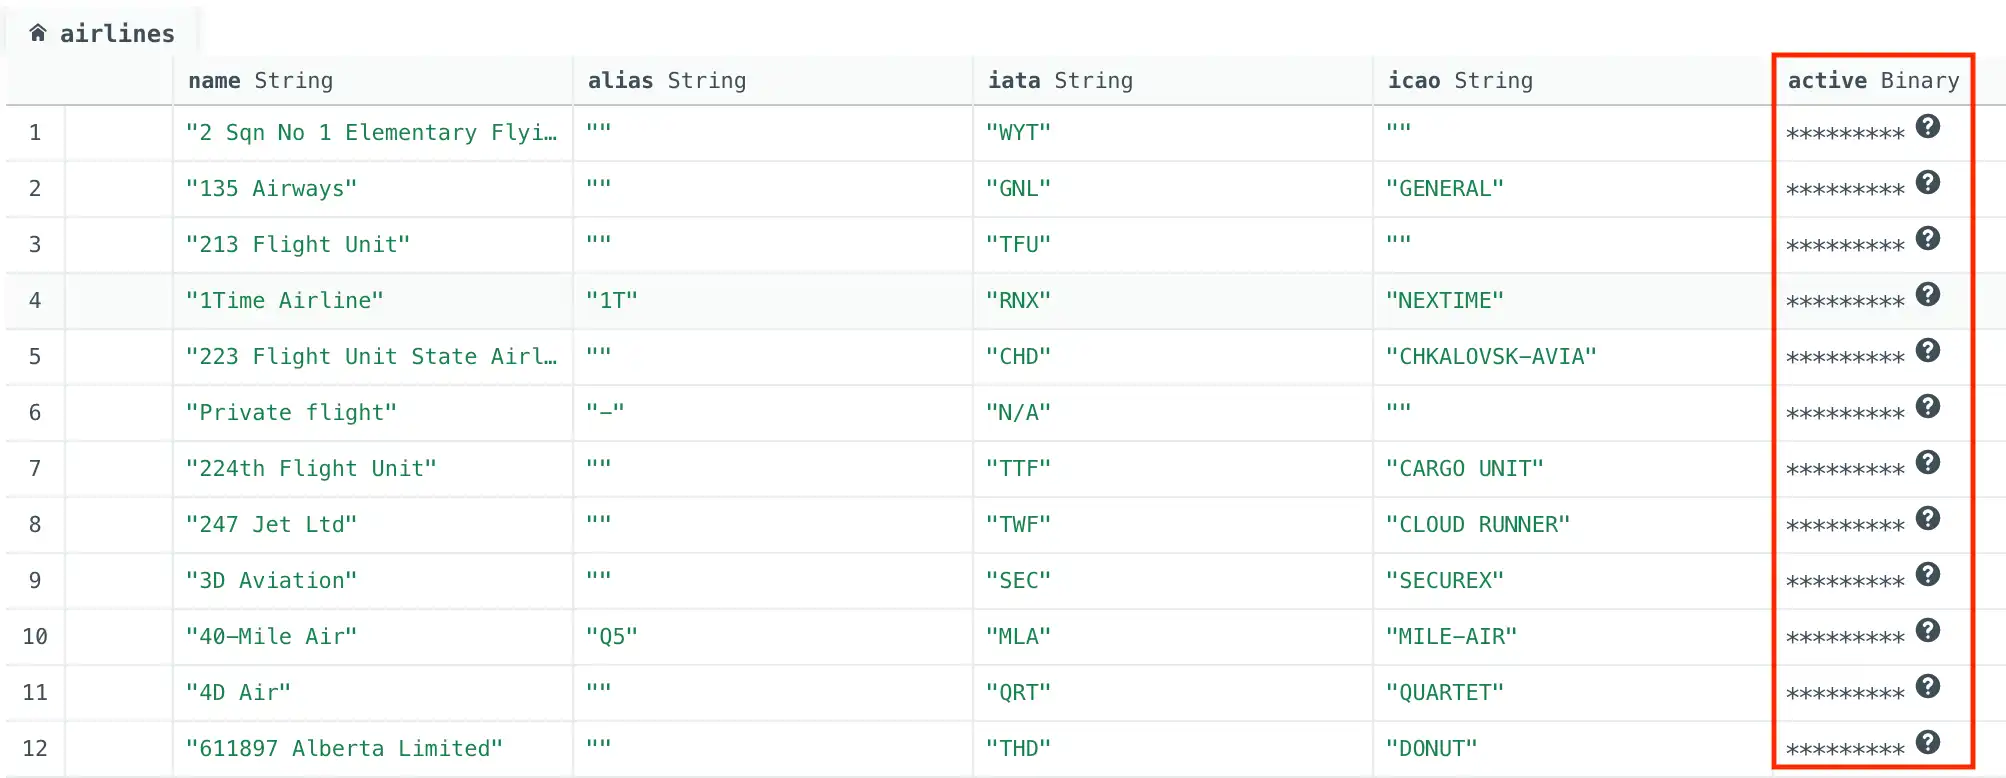Click the "TTF" iata cell
The width and height of the screenshot is (2006, 778).
[x=1018, y=469]
